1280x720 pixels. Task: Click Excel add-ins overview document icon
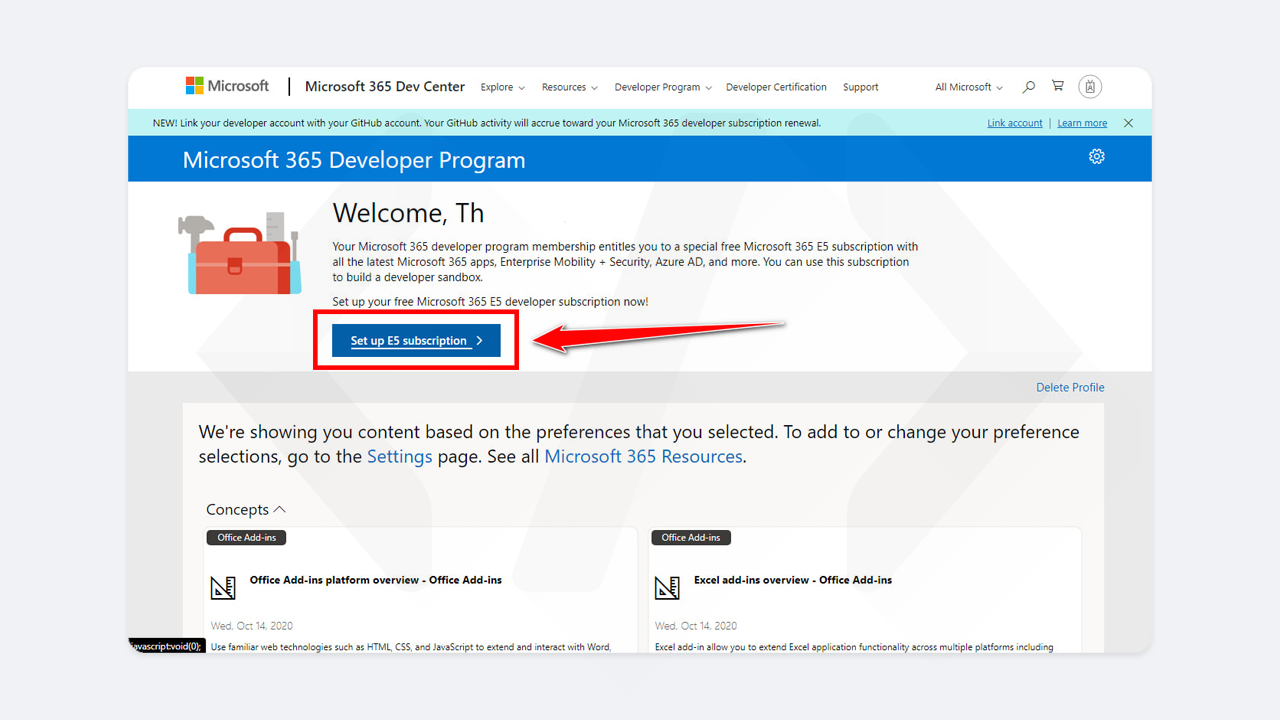click(x=667, y=587)
